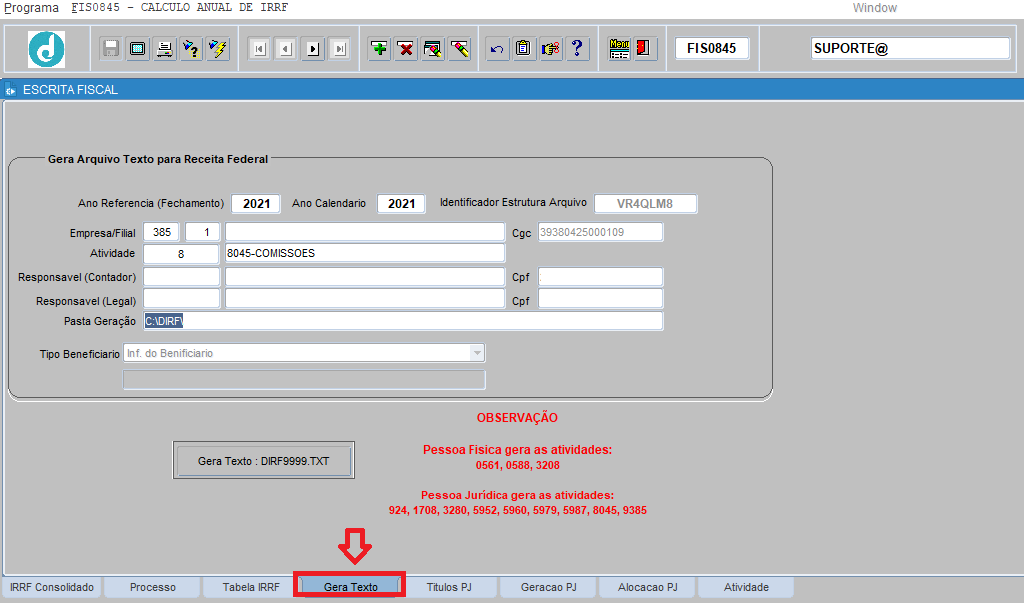Open the Window menu
1024x603 pixels.
[874, 8]
